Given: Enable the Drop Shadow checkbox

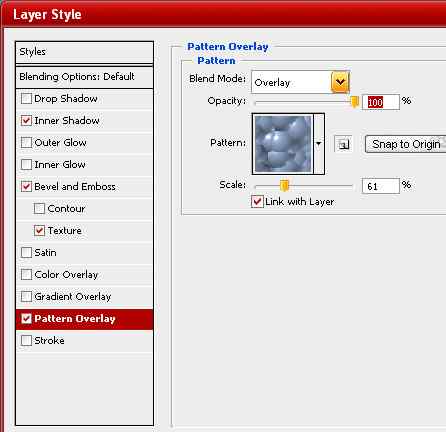Looking at the screenshot, I should pos(26,99).
